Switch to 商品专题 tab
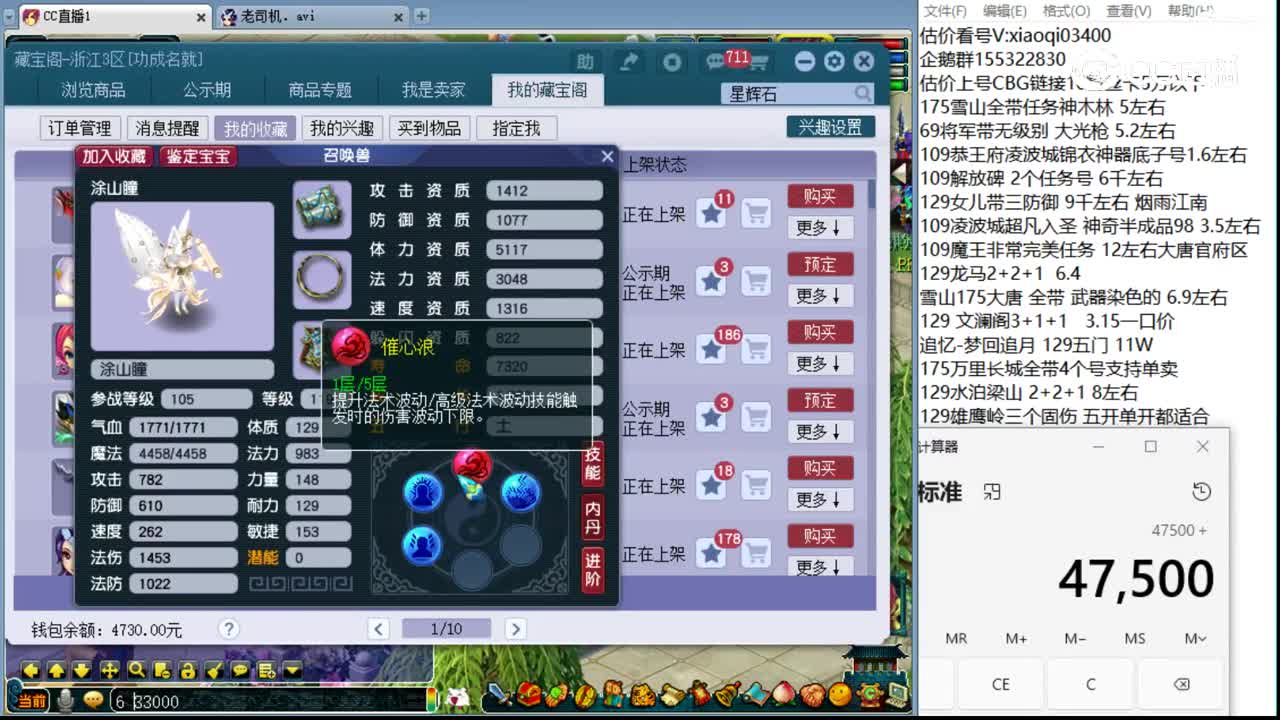The width and height of the screenshot is (1280, 720). pos(320,90)
